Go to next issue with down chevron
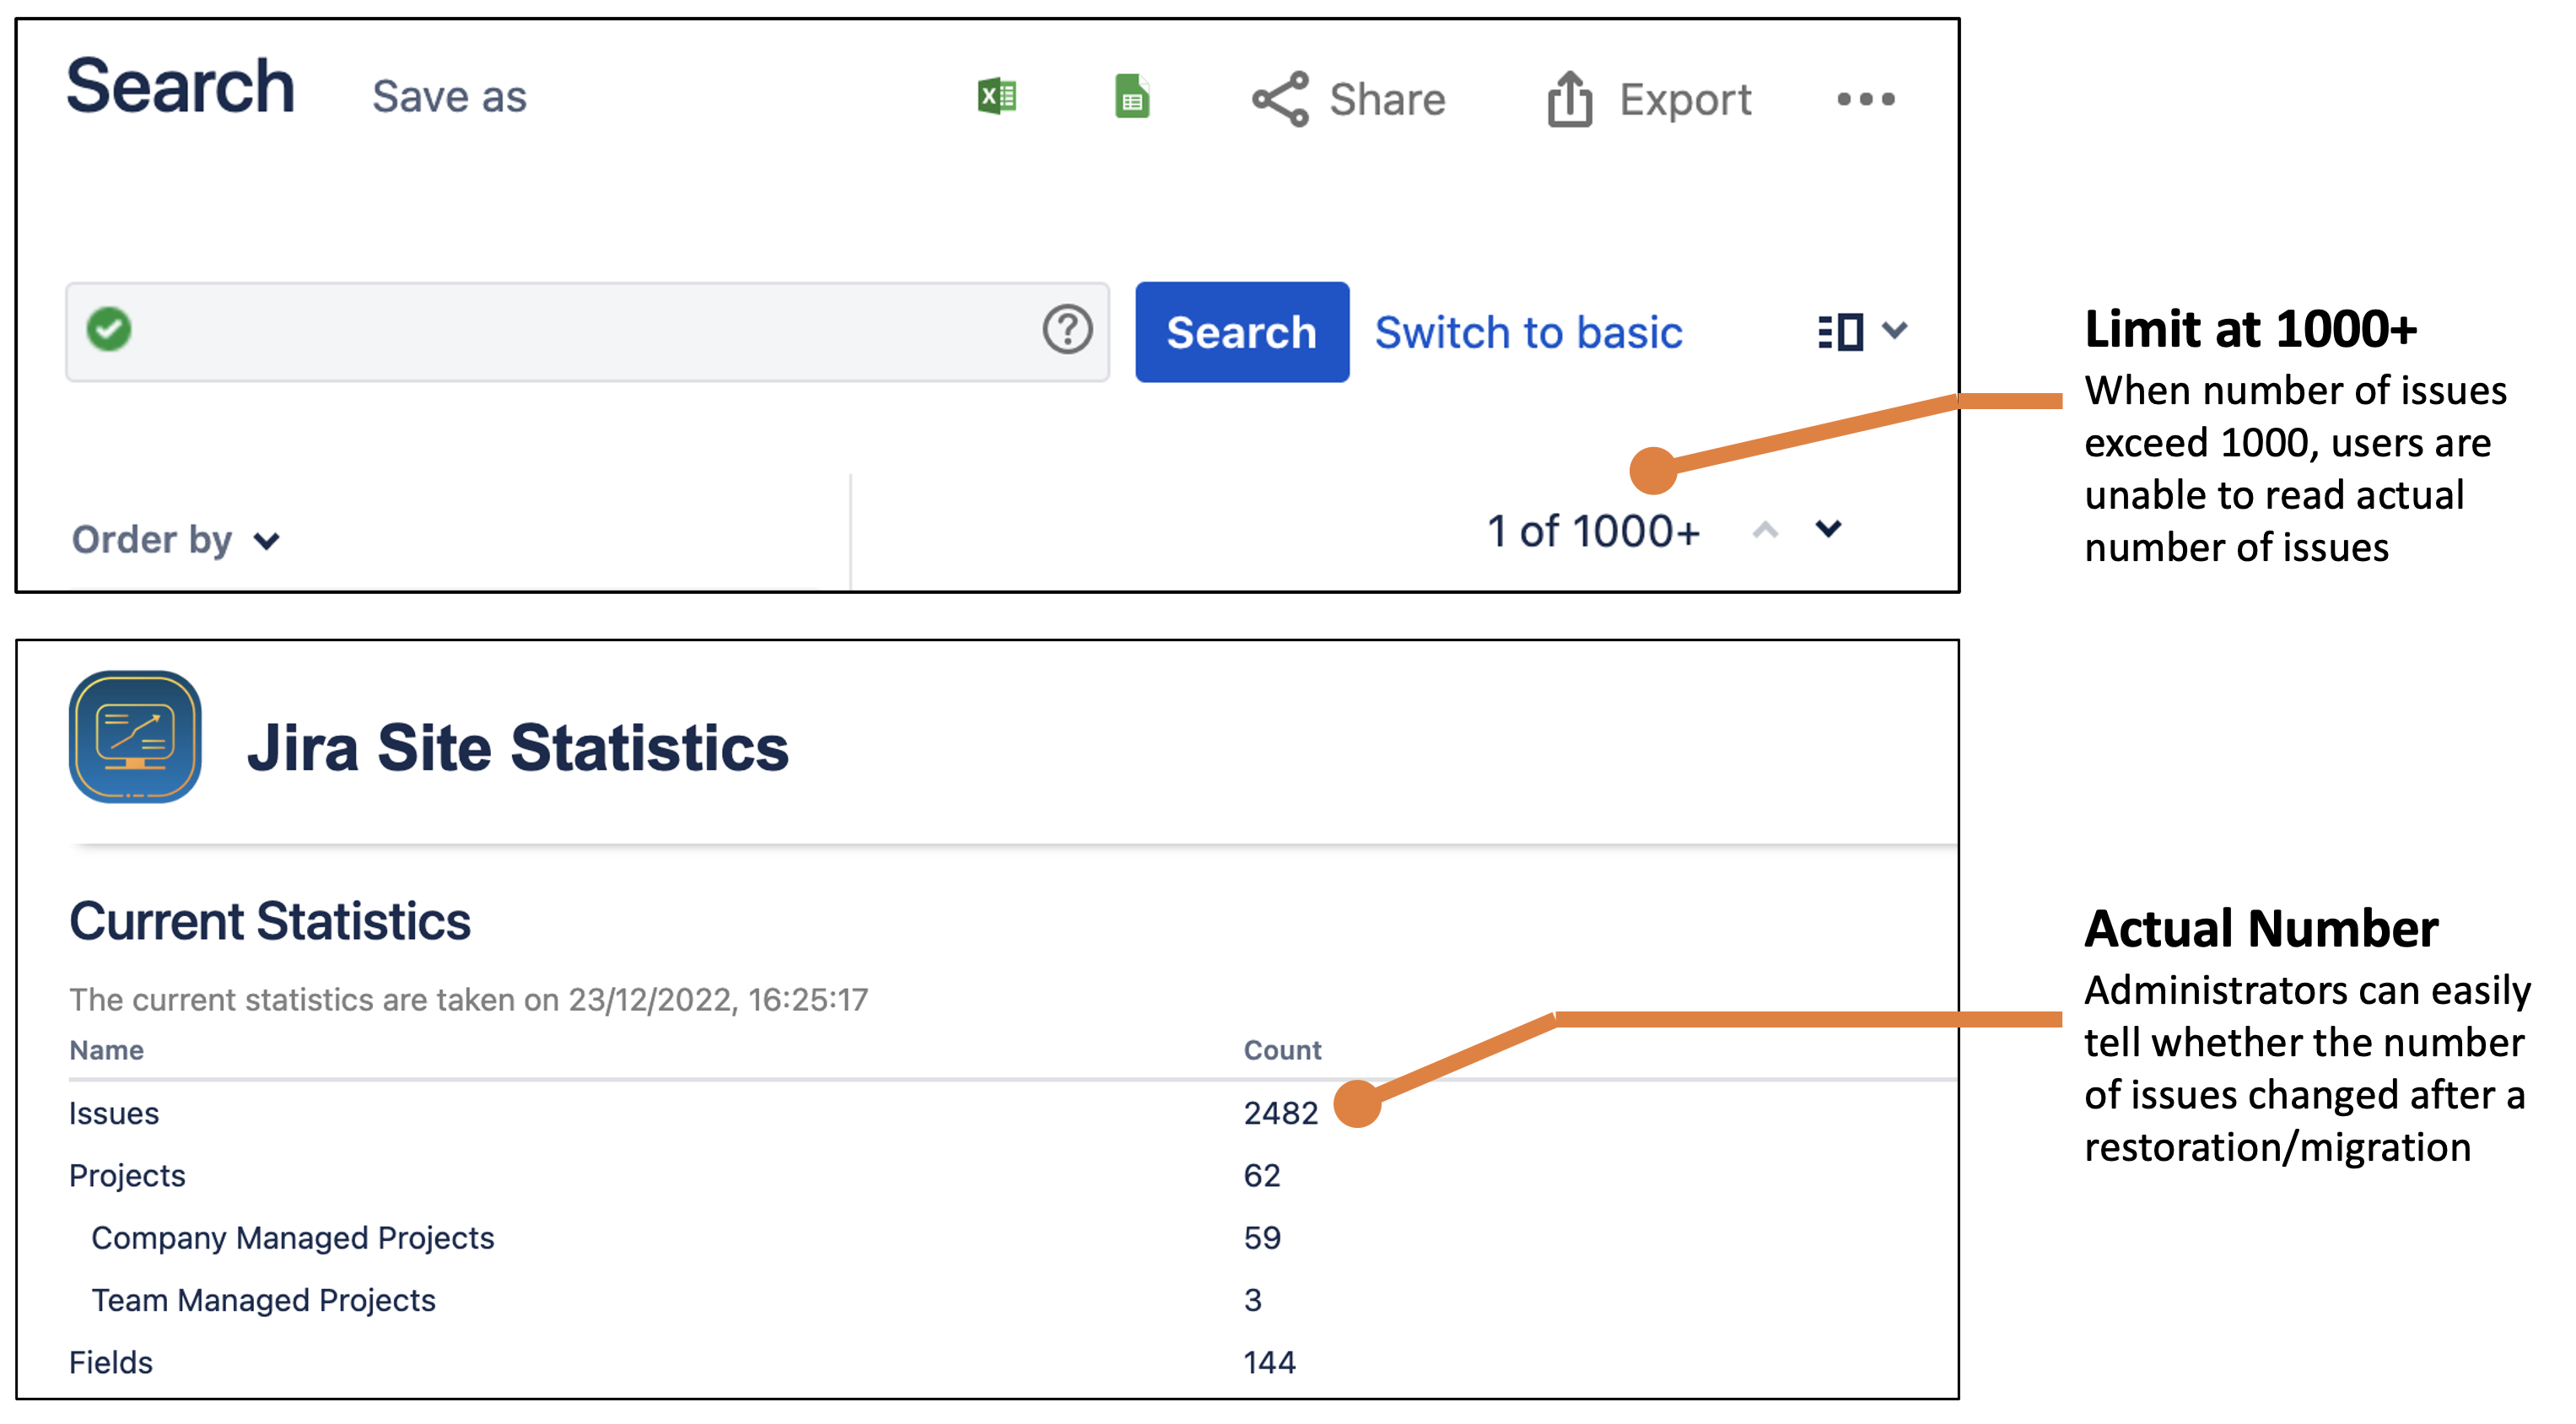This screenshot has height=1424, width=2576. tap(1828, 529)
